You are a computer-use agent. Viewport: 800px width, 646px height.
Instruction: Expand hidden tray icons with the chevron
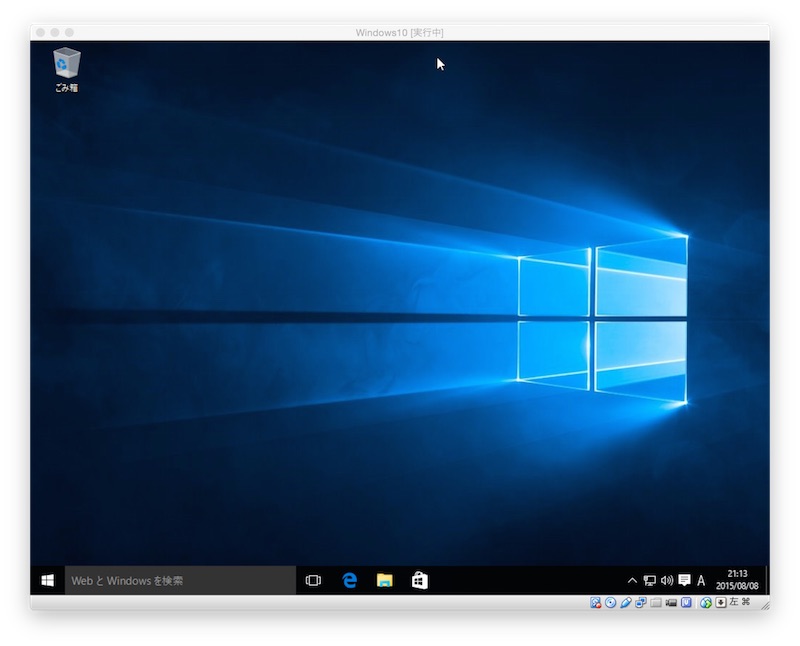point(633,578)
